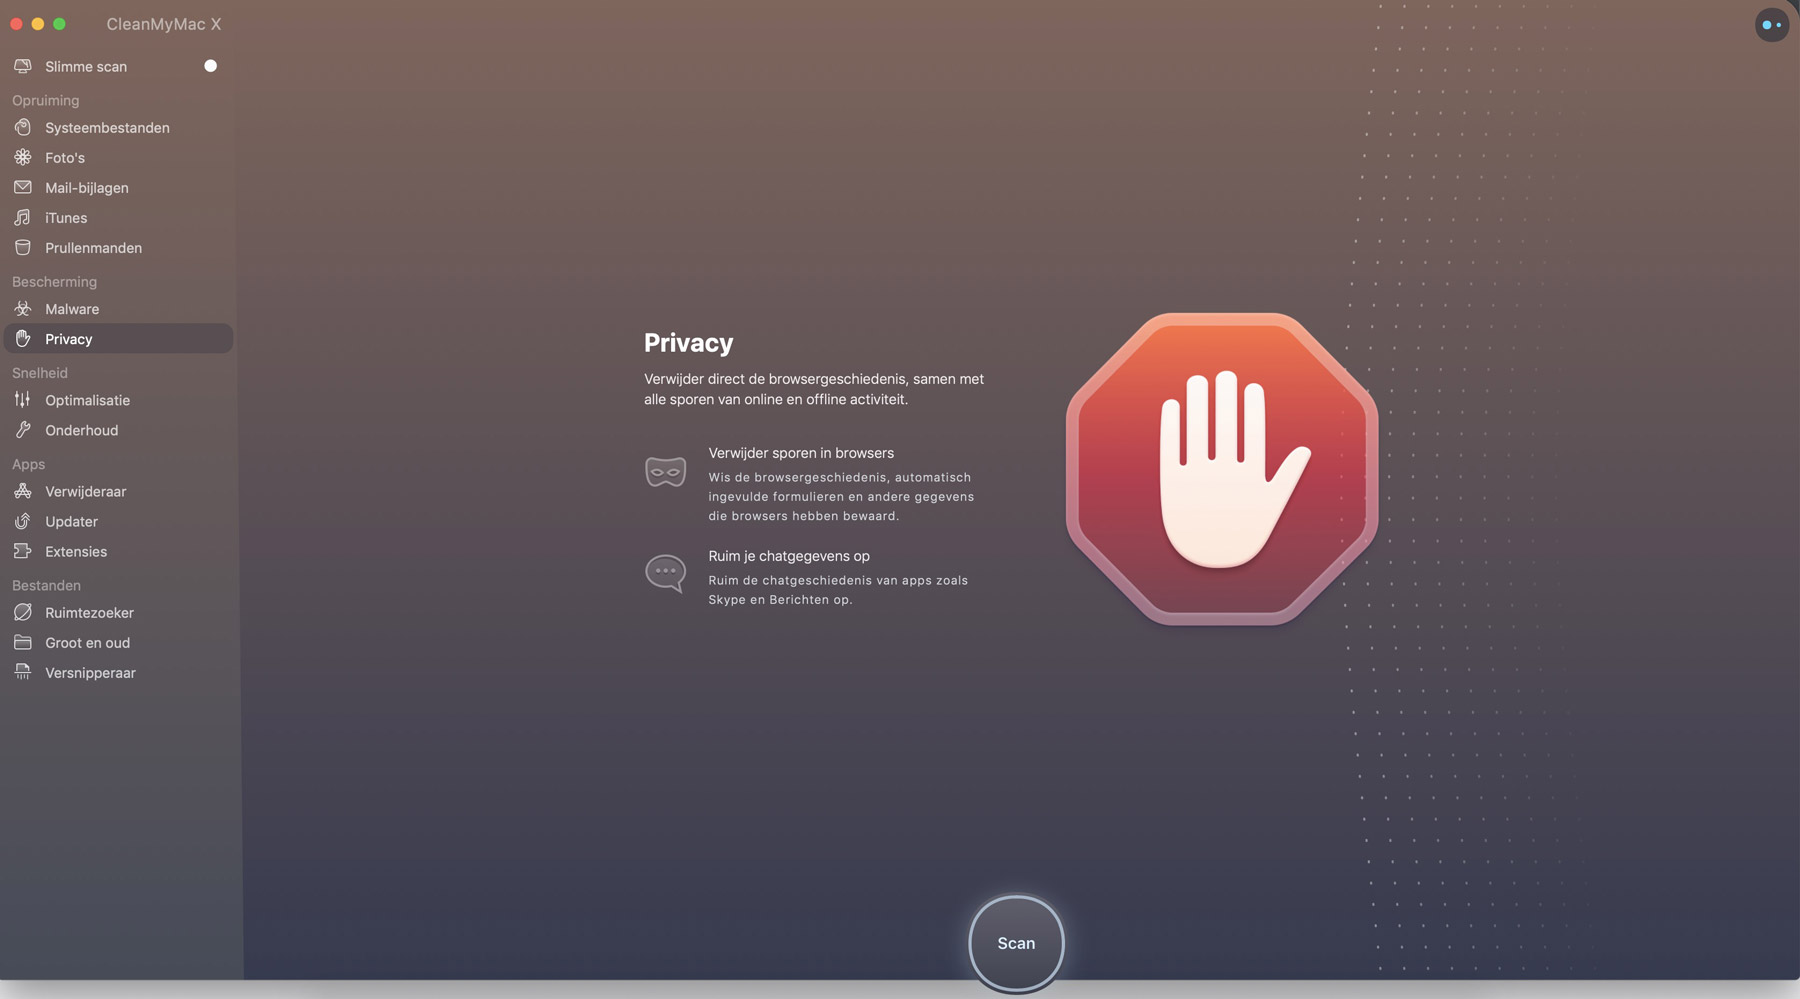Click the Slimme scan monitor icon

tap(23, 66)
